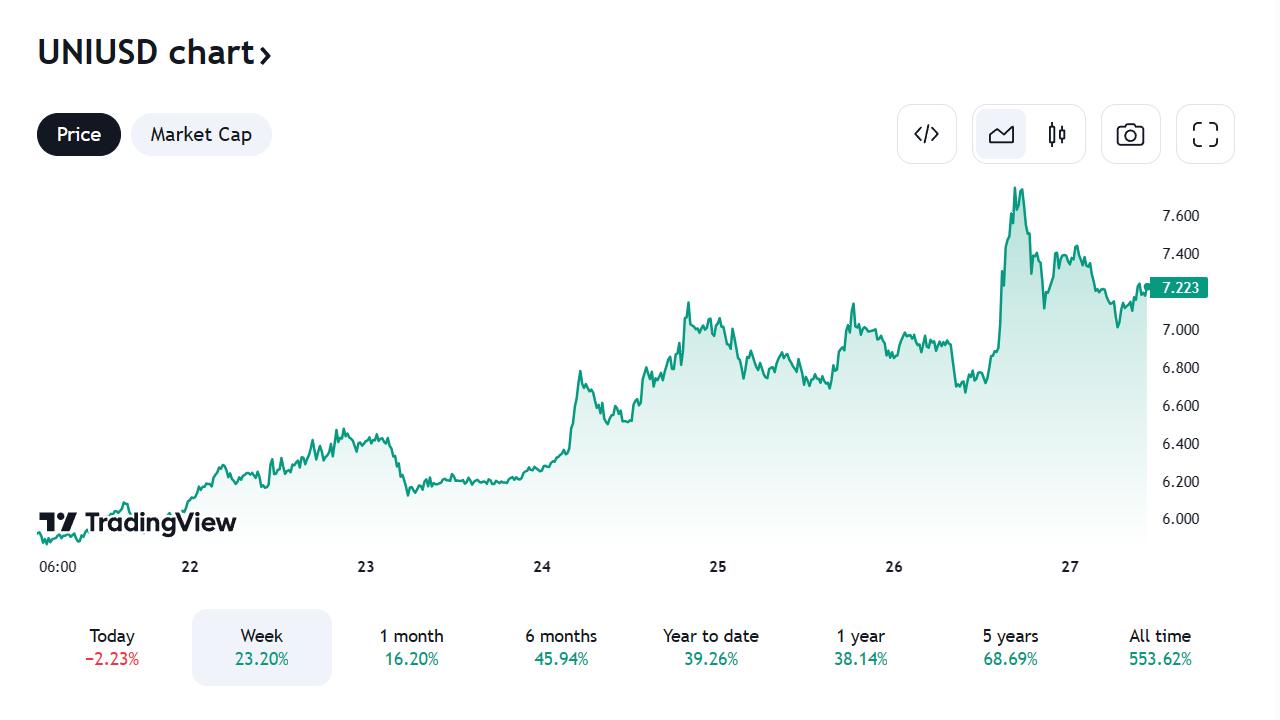1280x720 pixels.
Task: Show the 1 month range
Action: (411, 647)
